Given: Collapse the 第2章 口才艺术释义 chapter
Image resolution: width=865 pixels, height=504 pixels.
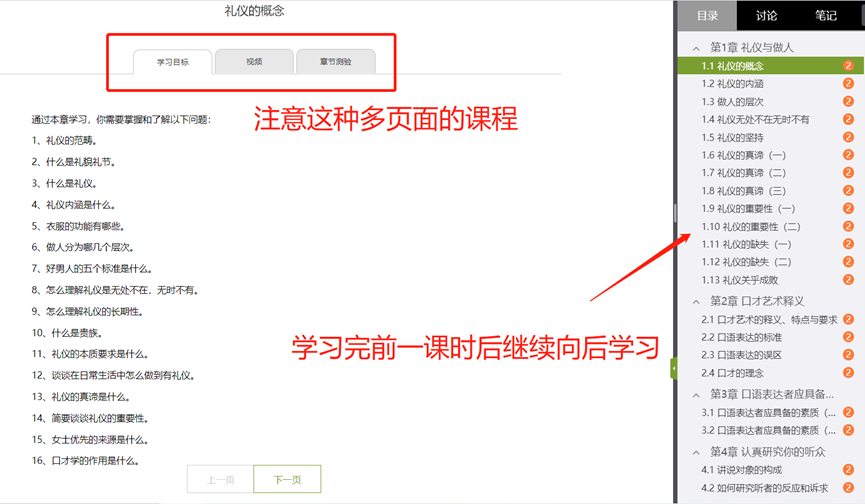Looking at the screenshot, I should pyautogui.click(x=696, y=302).
